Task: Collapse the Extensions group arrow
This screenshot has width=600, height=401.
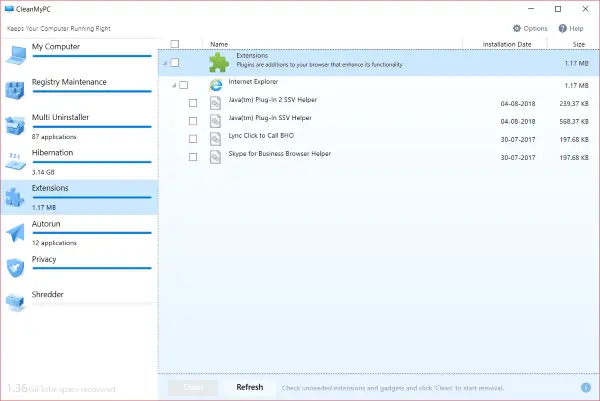Action: pyautogui.click(x=165, y=63)
